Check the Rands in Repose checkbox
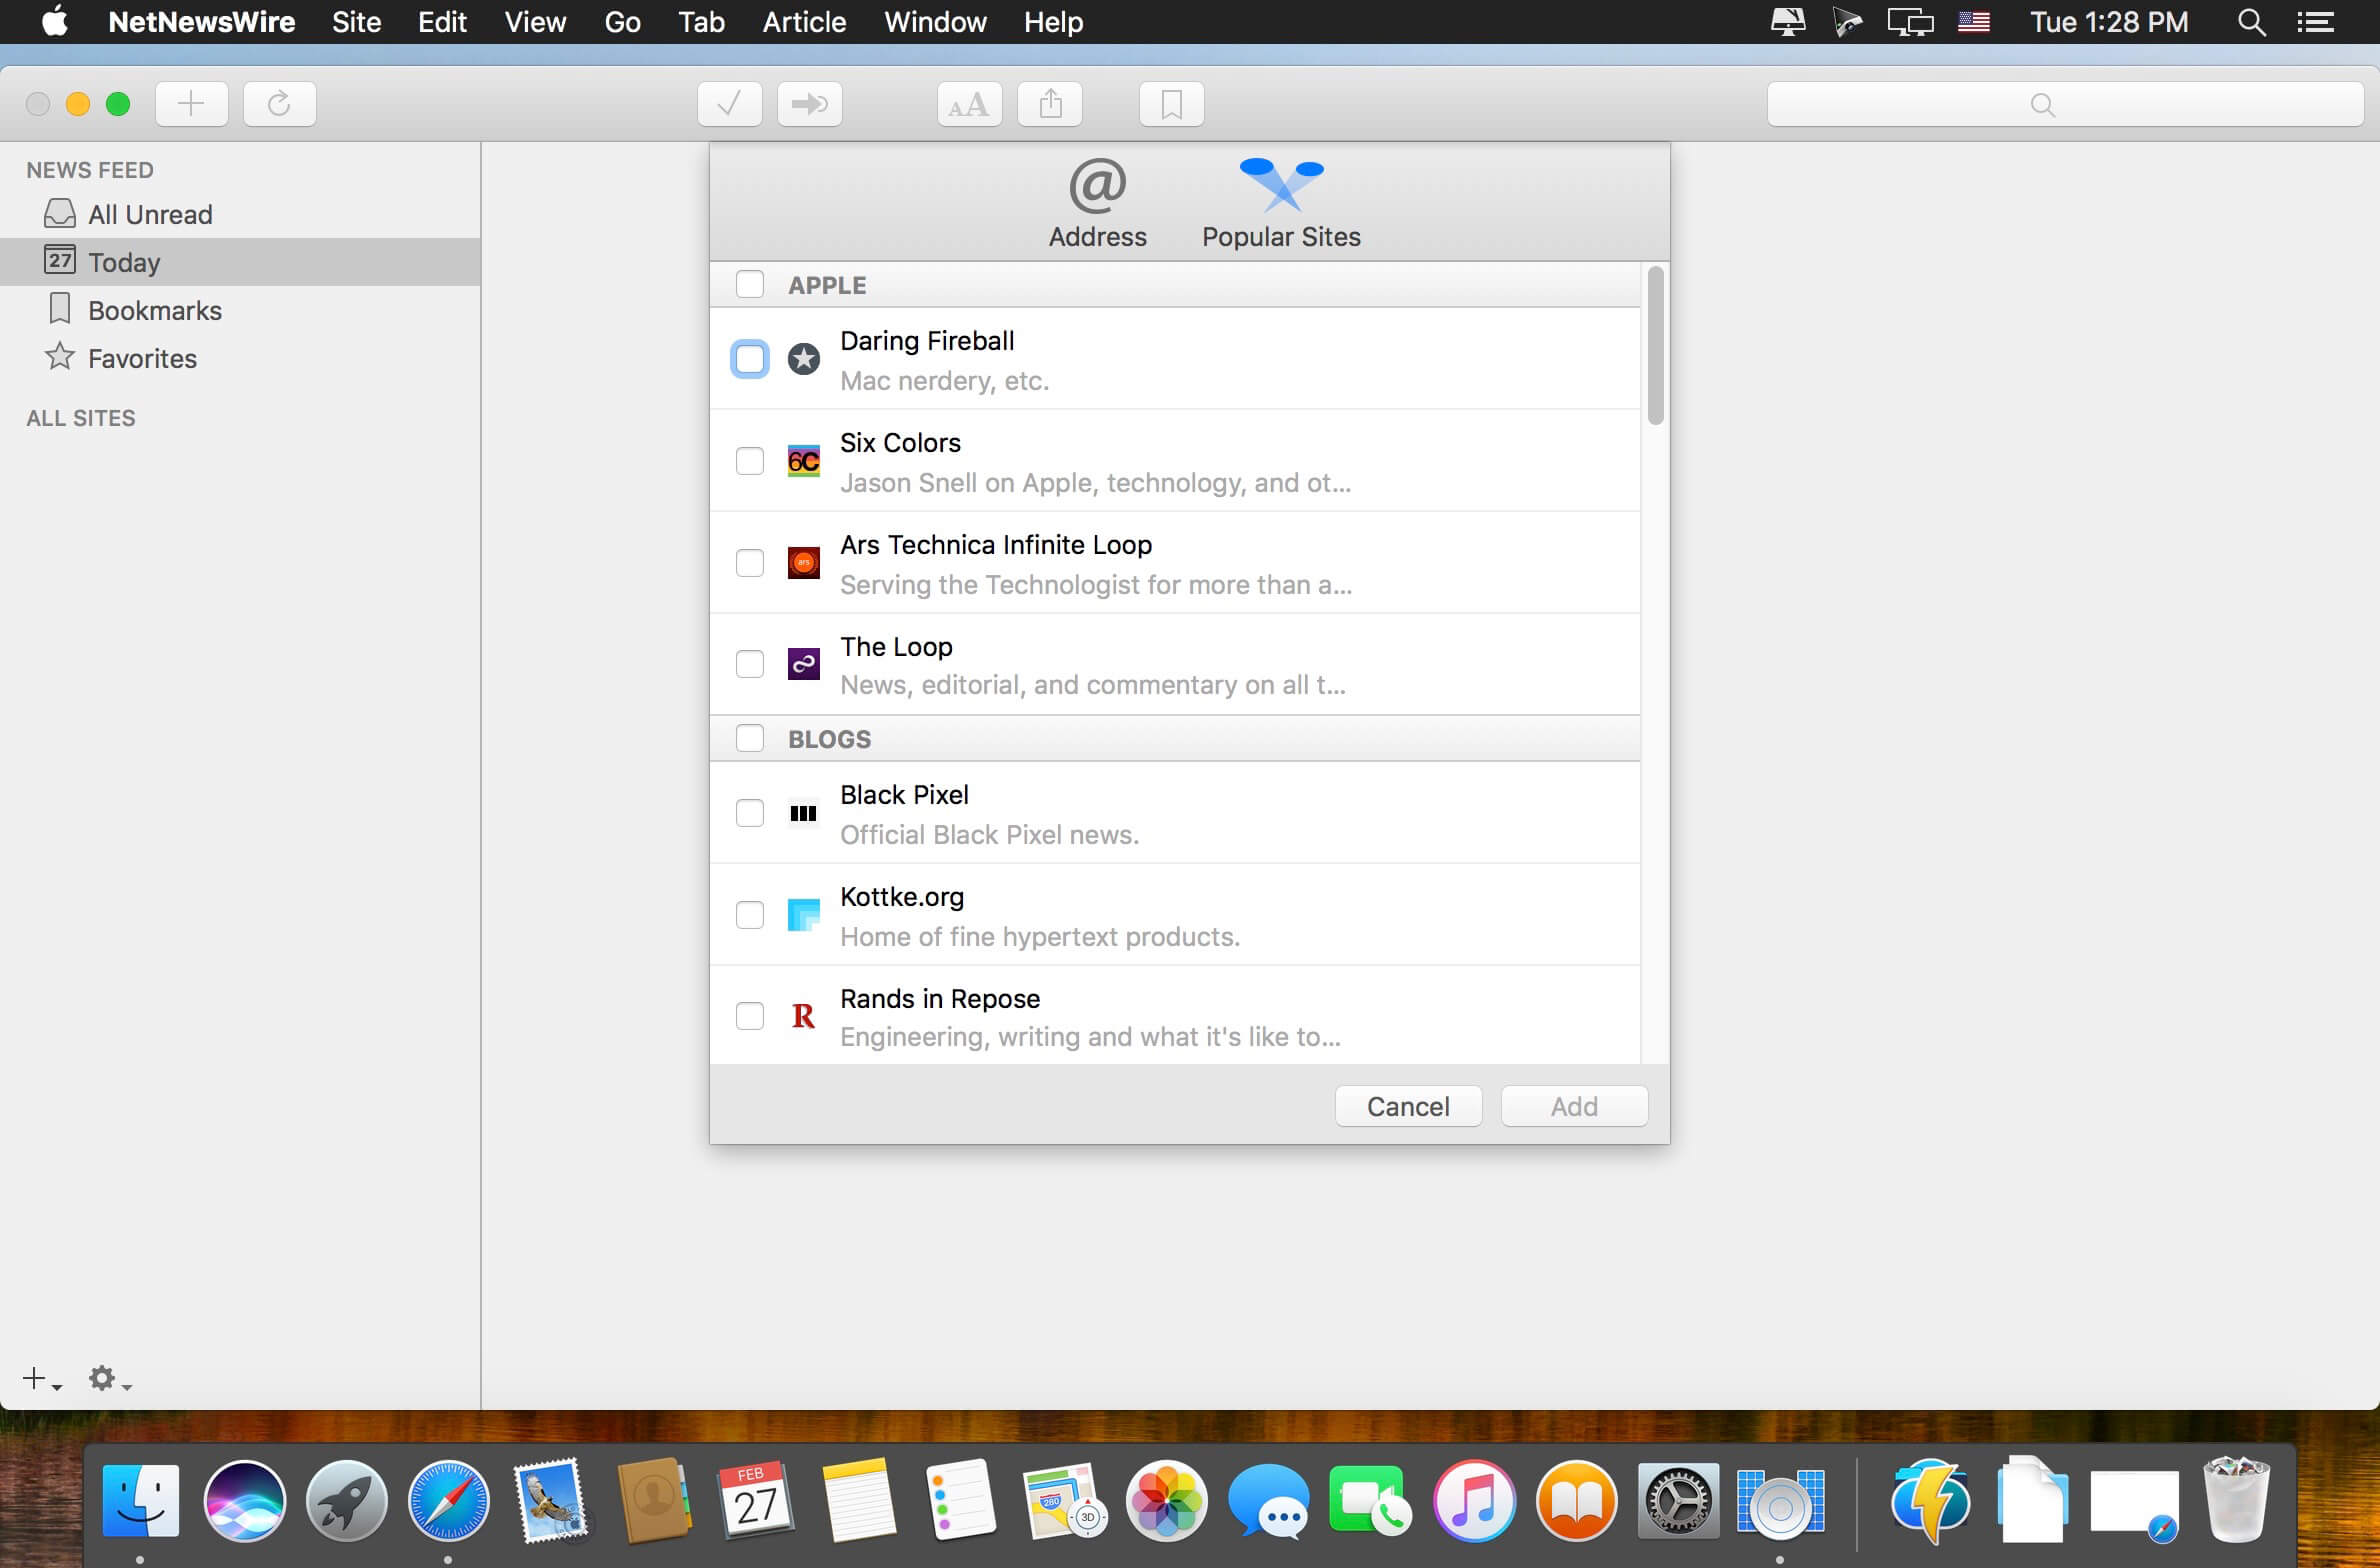 pos(750,1016)
